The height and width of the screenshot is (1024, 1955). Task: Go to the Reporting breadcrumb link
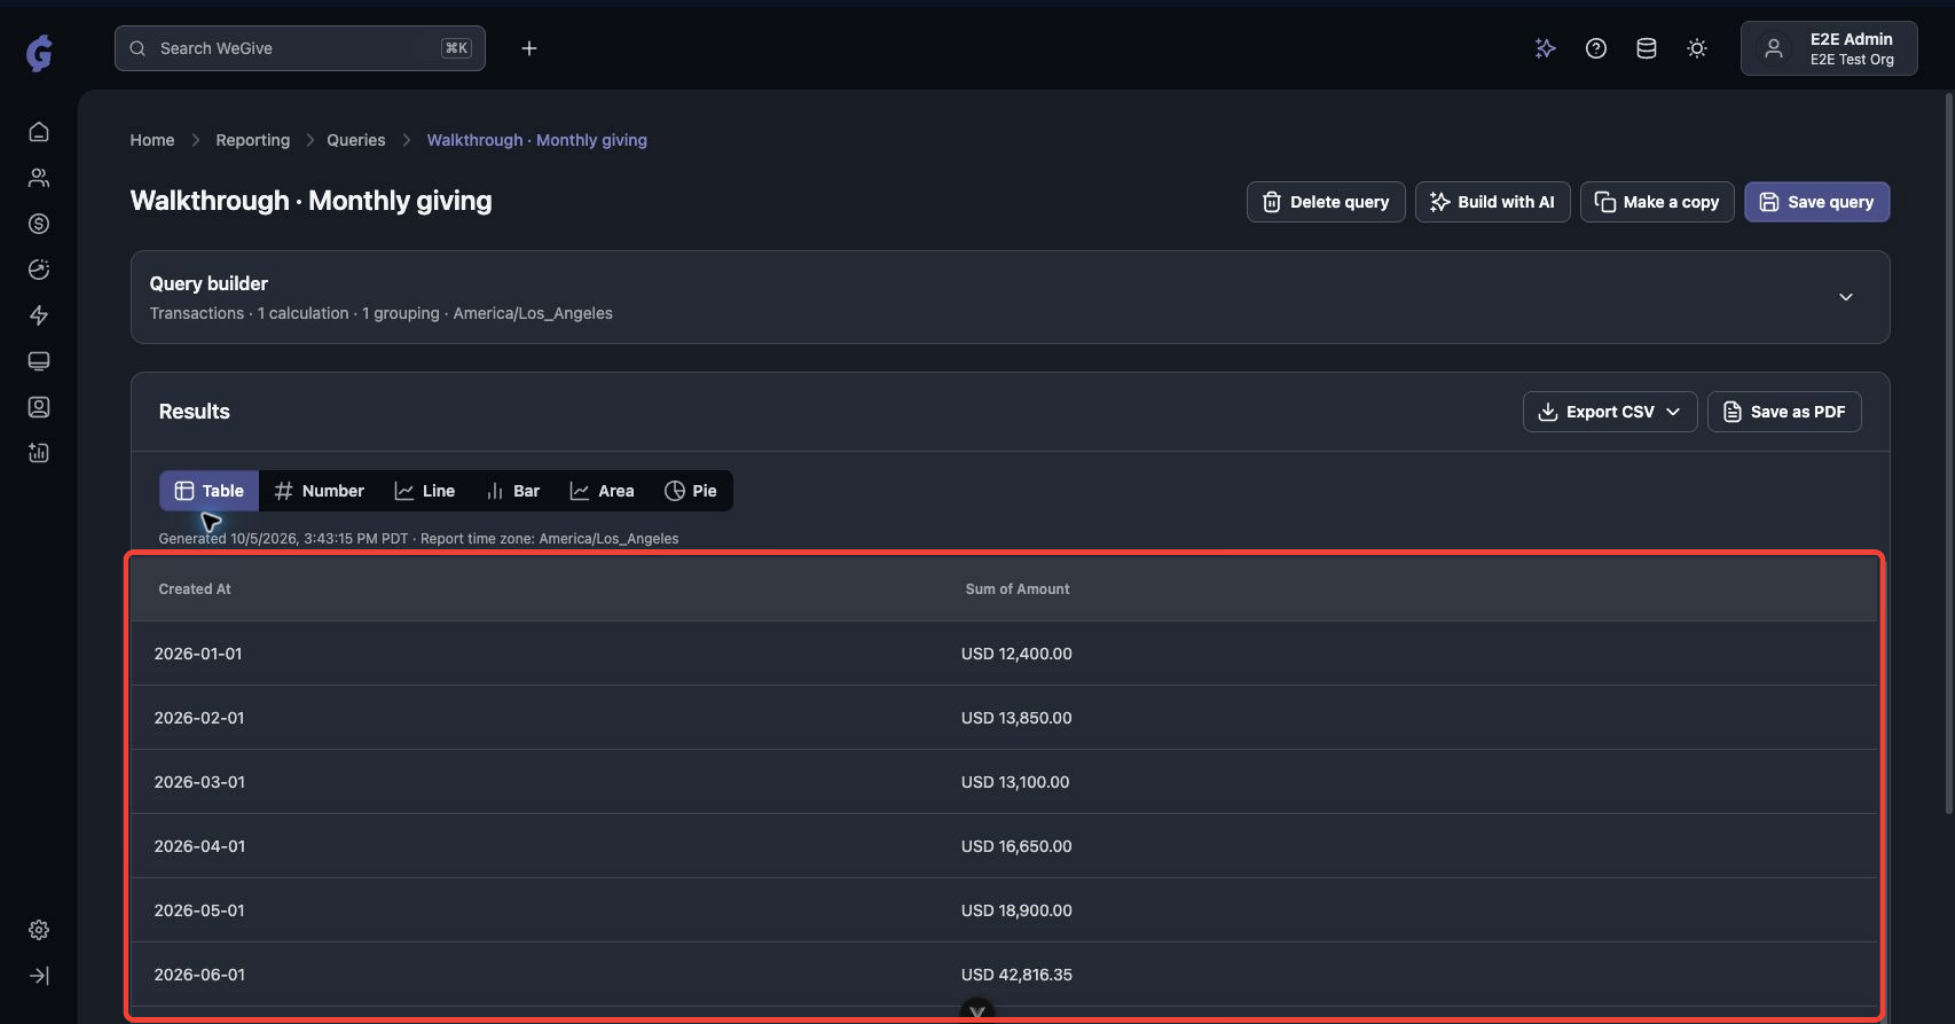pyautogui.click(x=253, y=140)
